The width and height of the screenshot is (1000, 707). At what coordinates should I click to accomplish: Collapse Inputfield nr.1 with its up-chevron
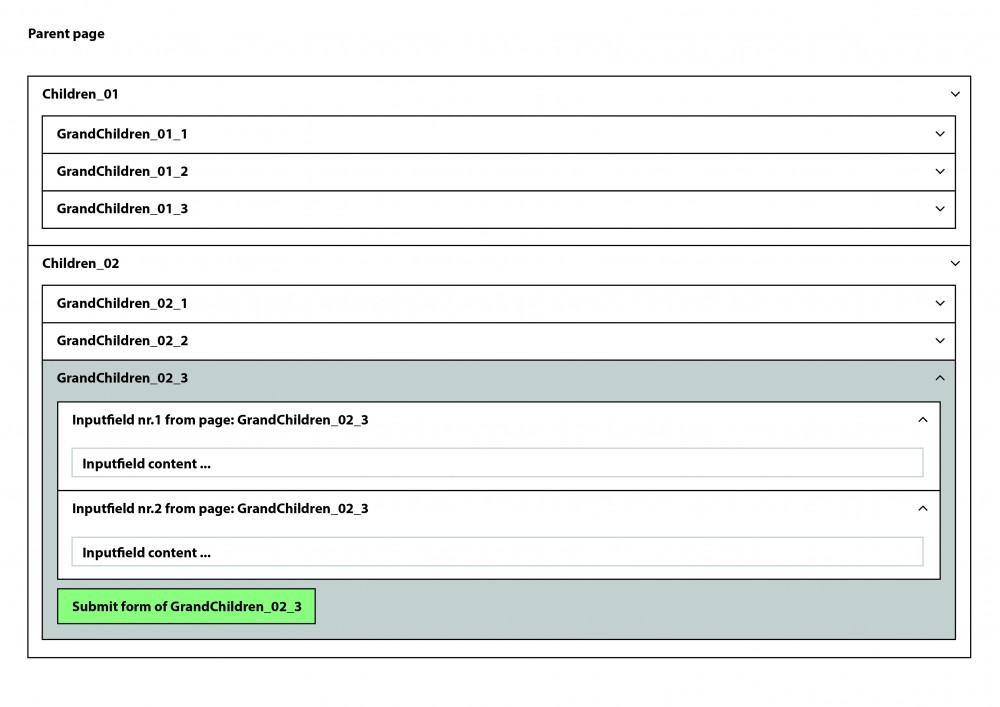click(923, 420)
